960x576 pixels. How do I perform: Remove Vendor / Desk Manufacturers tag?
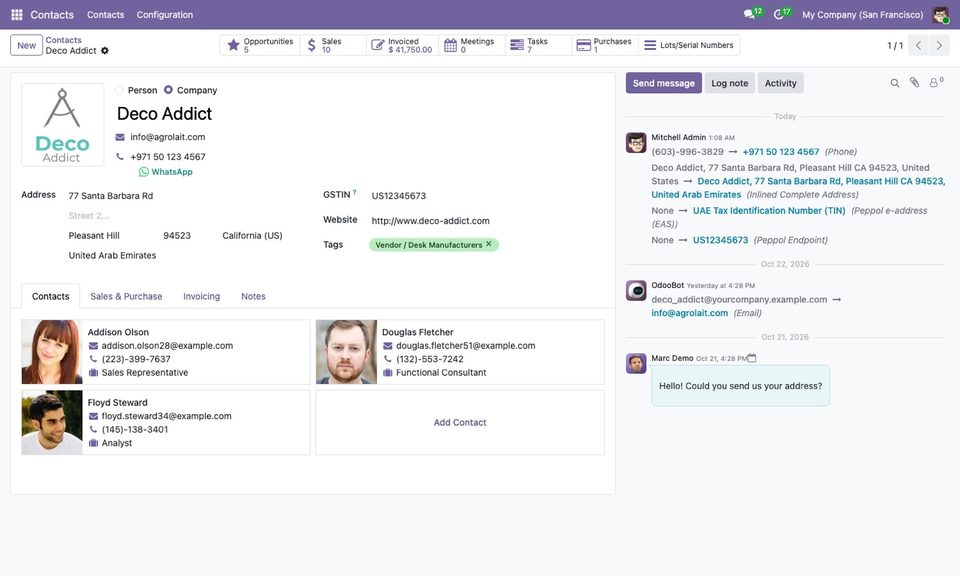coord(489,244)
